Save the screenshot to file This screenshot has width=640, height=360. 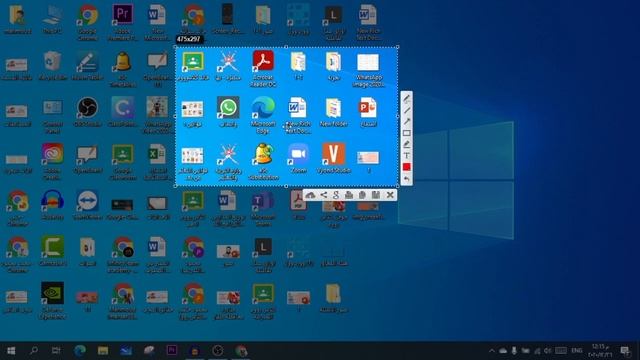pos(376,195)
